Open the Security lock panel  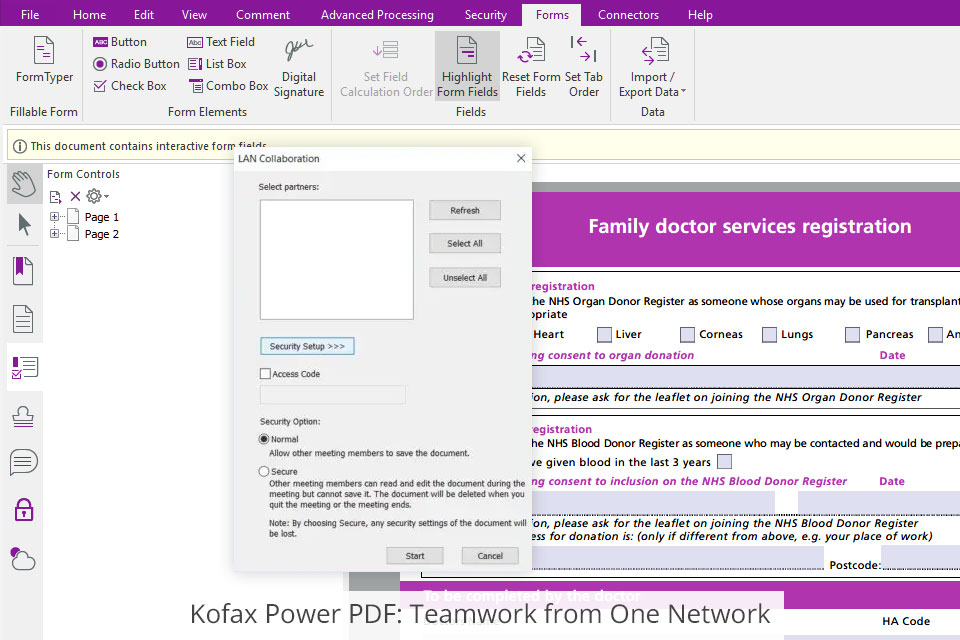pos(23,510)
